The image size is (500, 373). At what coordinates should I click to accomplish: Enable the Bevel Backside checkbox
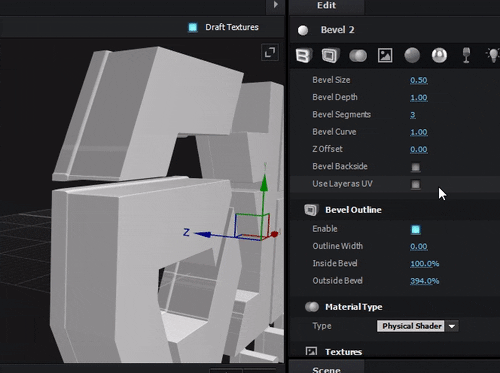pos(415,167)
